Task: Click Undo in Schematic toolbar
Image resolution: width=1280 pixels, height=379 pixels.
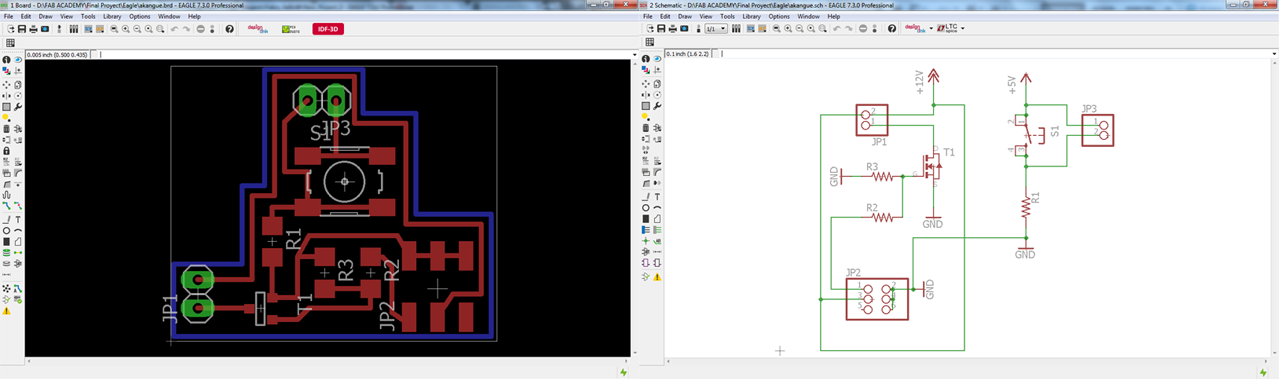Action: [x=837, y=29]
